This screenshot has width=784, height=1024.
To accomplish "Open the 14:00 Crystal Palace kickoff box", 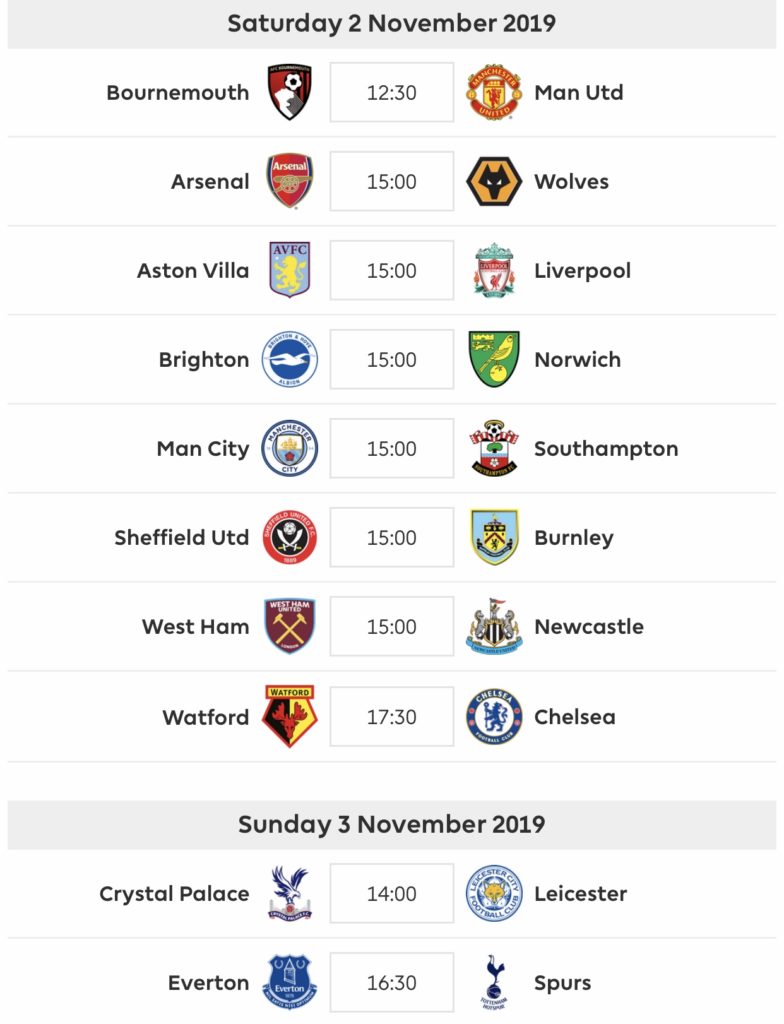I will (392, 893).
